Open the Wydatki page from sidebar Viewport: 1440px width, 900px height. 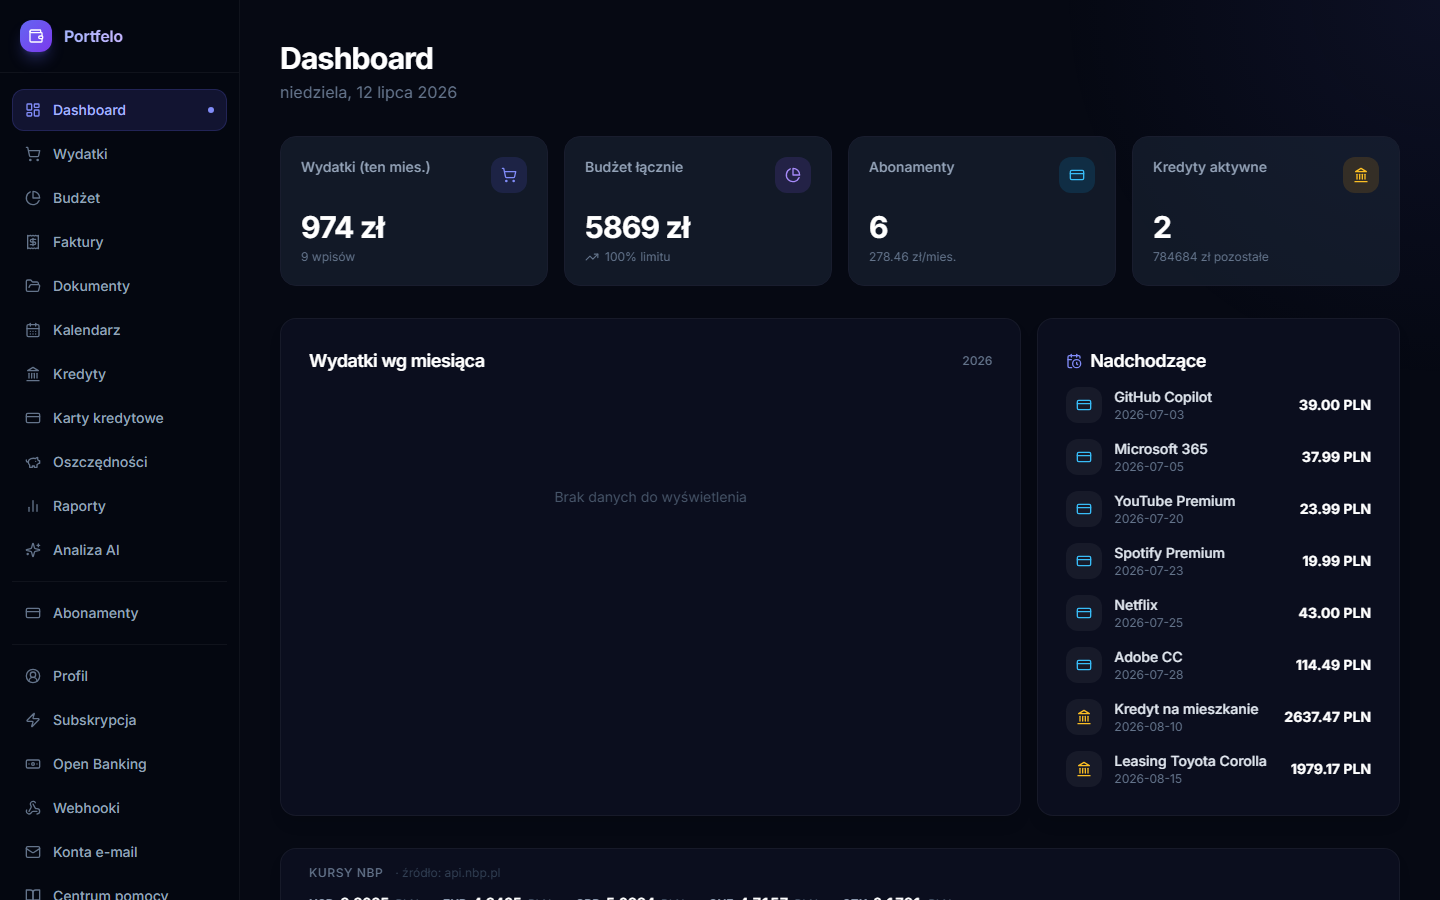119,154
